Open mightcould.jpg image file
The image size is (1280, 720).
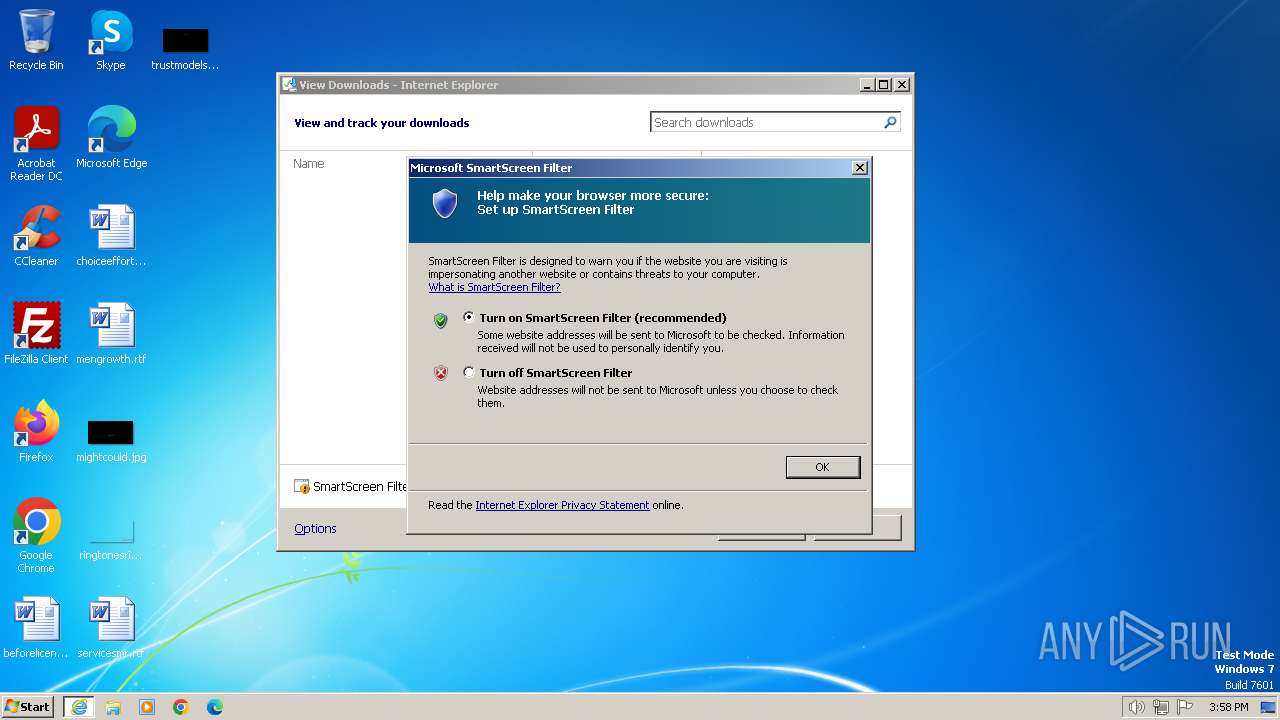point(111,440)
